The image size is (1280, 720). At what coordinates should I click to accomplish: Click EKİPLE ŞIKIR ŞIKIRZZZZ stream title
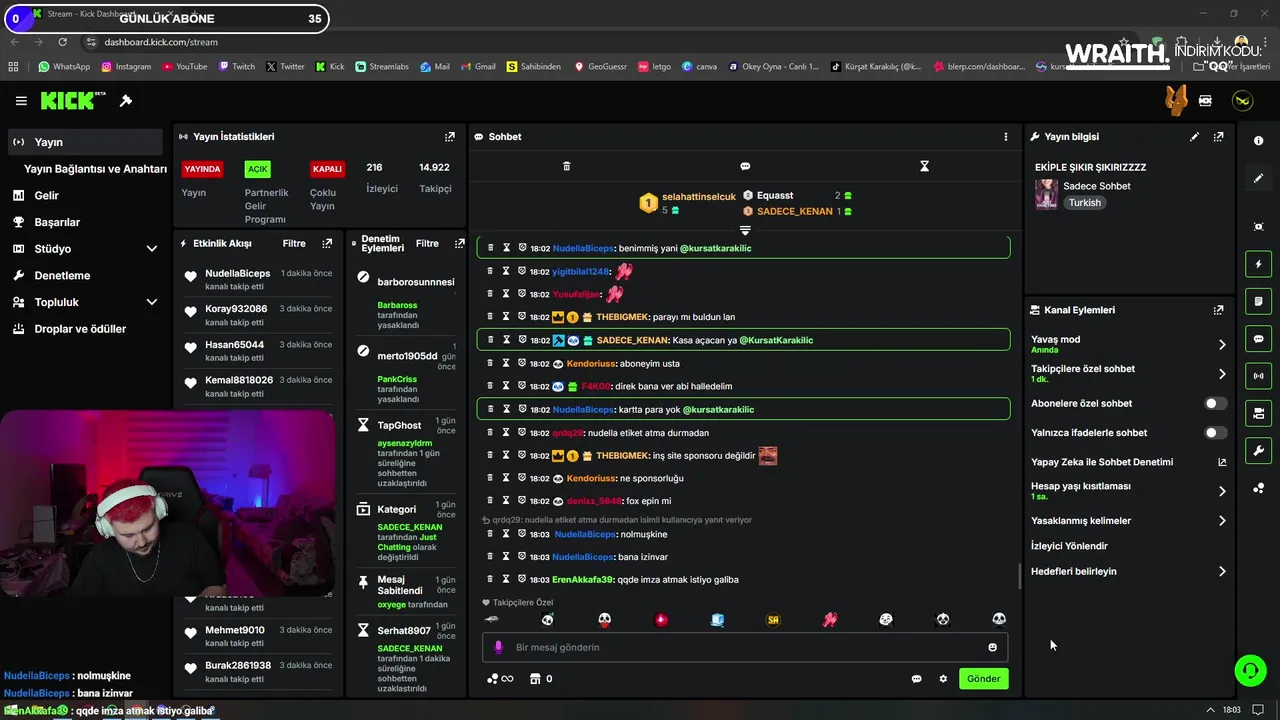(x=1090, y=167)
